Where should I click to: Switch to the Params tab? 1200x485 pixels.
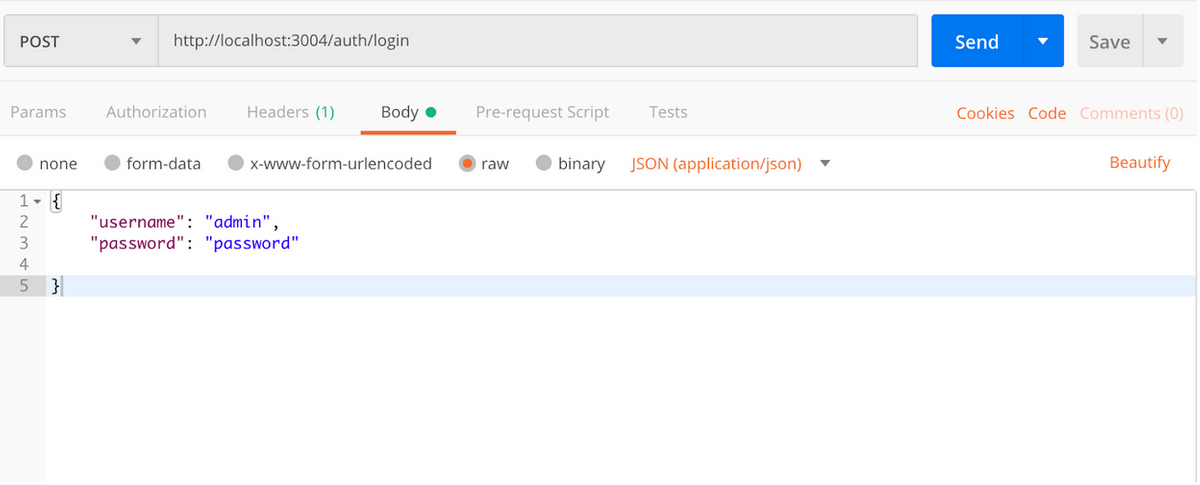click(x=38, y=112)
